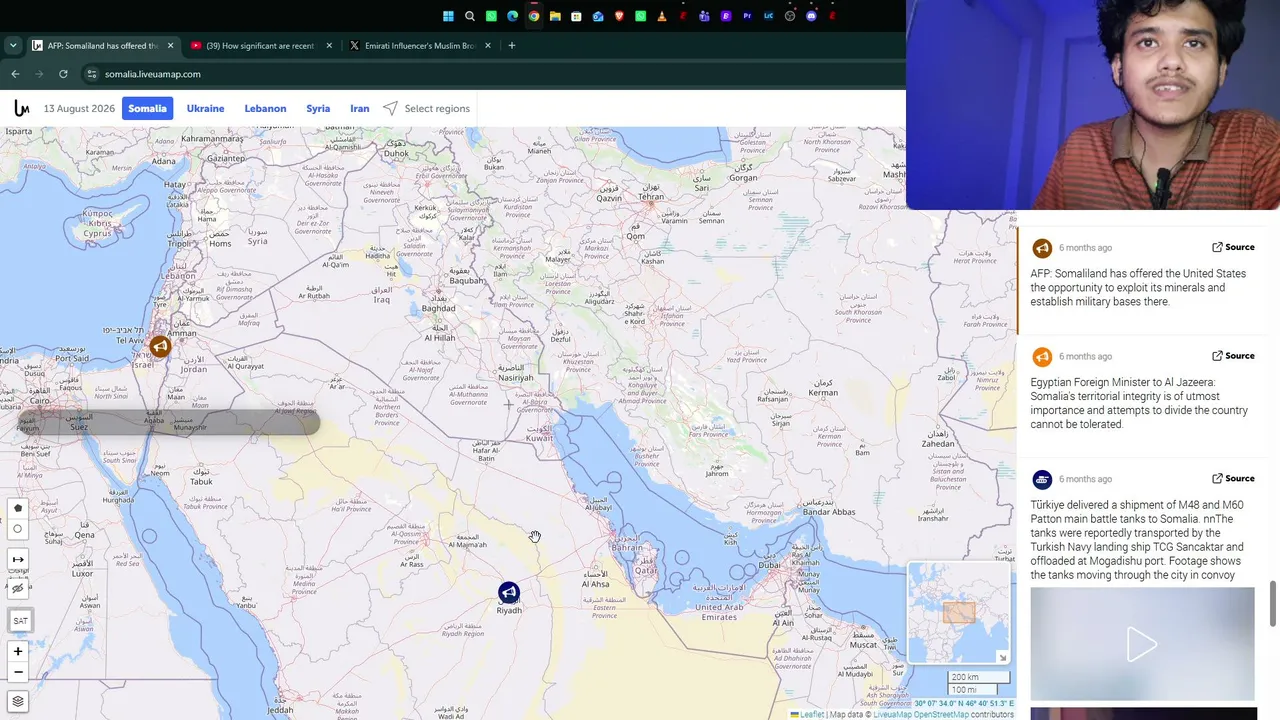This screenshot has height=720, width=1280.
Task: Click the orange megaphone marker near Israel
Action: [x=160, y=346]
